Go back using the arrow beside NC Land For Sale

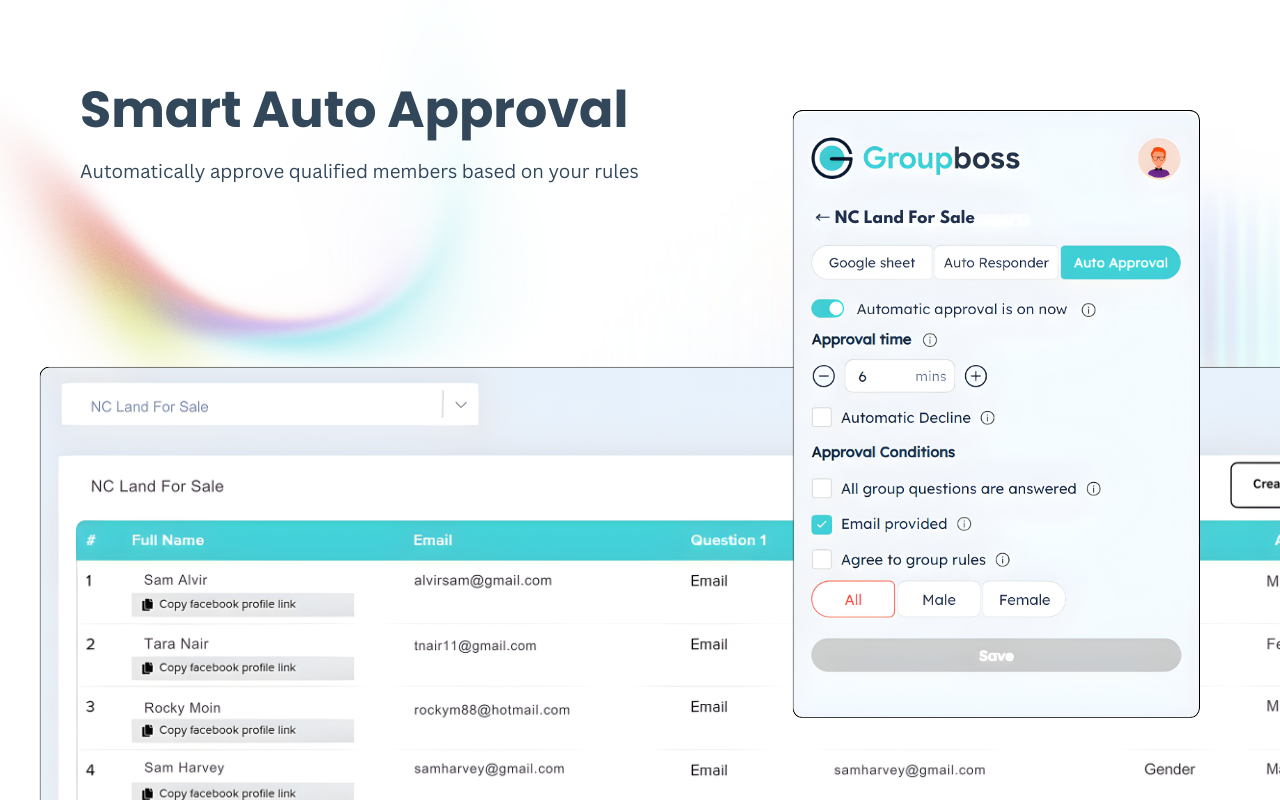(x=822, y=217)
